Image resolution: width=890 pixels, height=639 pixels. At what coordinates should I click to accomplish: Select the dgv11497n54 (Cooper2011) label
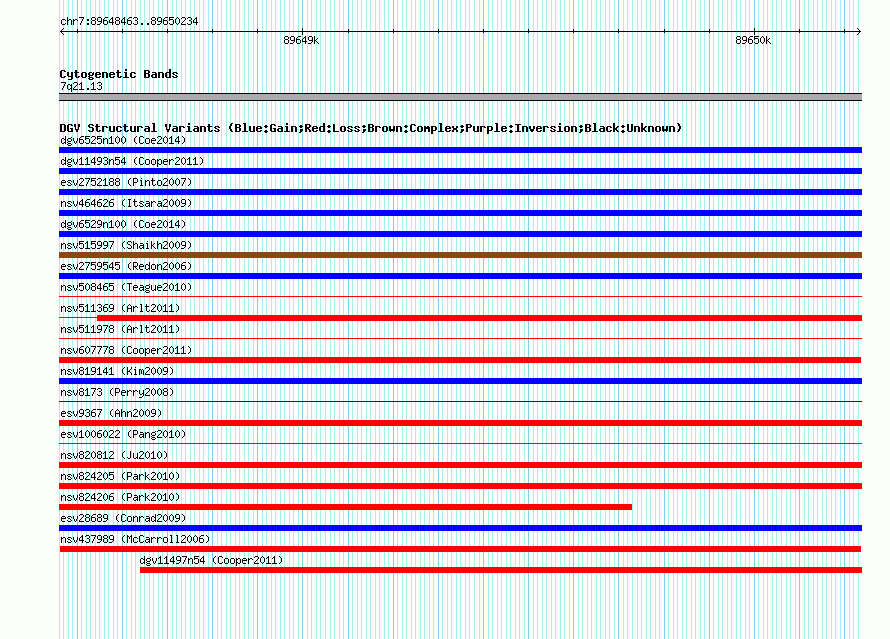pos(211,560)
